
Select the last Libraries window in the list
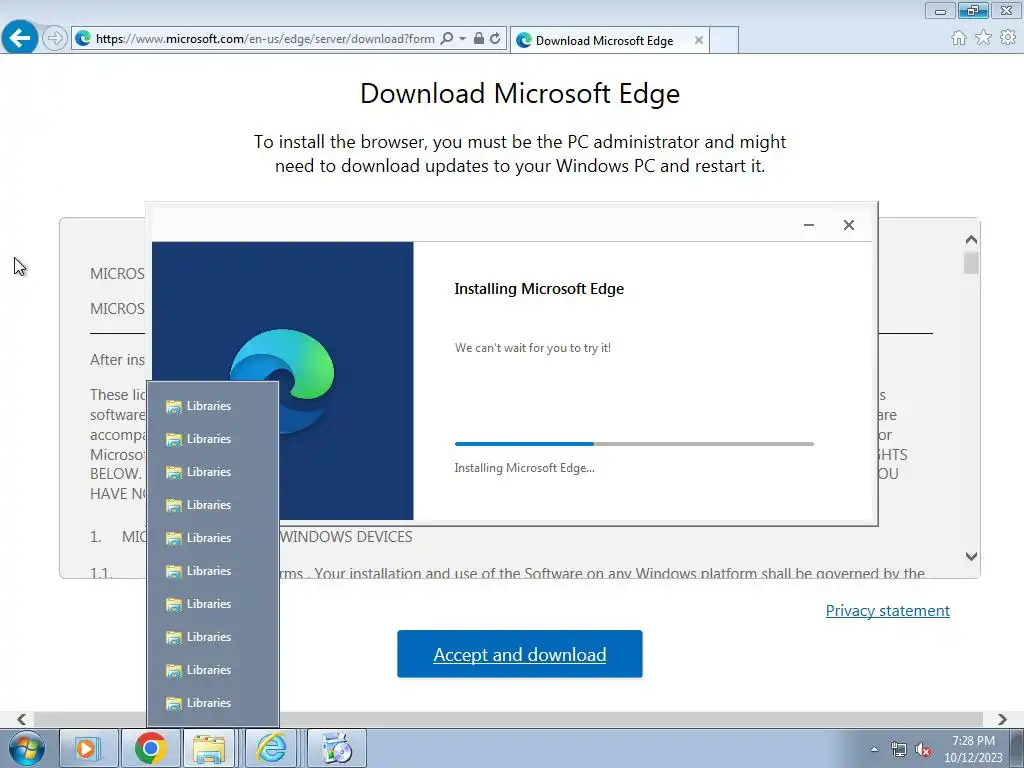213,703
